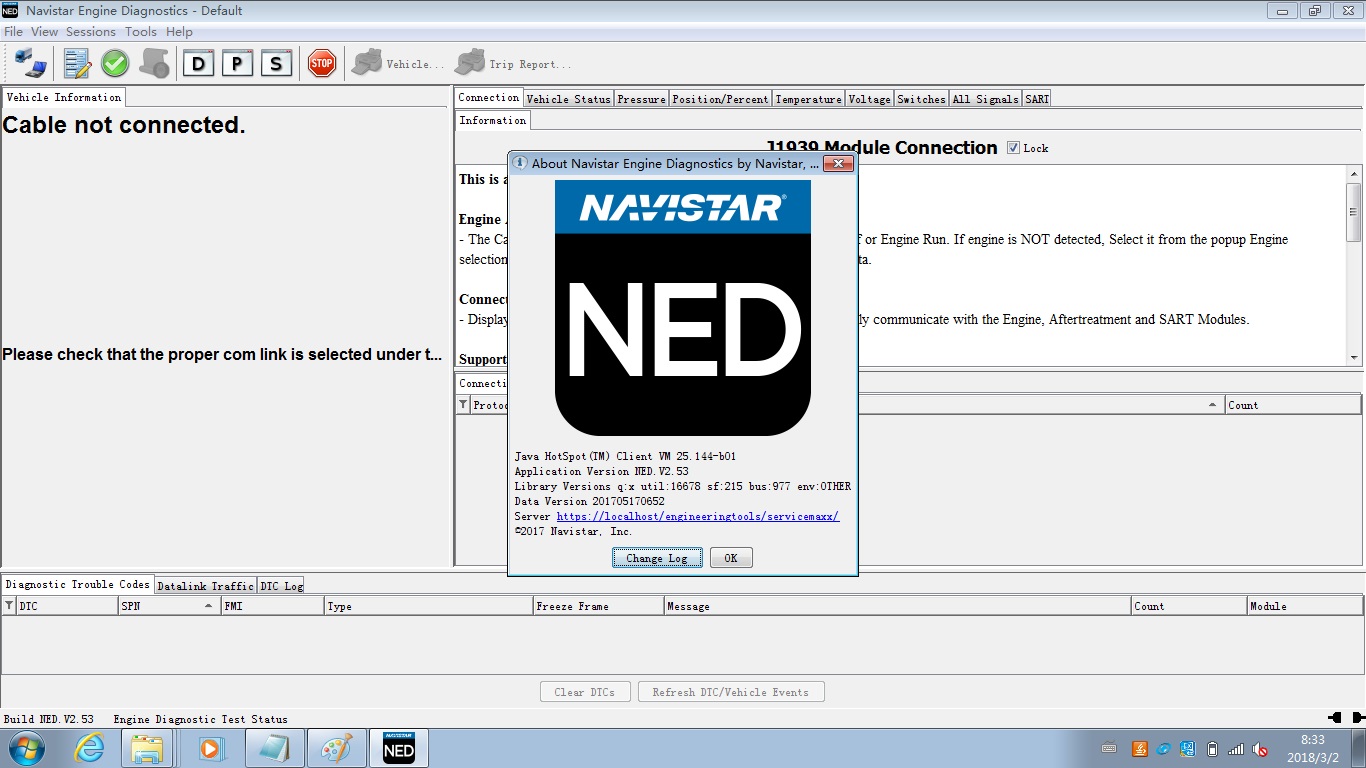The width and height of the screenshot is (1366, 768).
Task: Click the Message column header
Action: (x=897, y=606)
